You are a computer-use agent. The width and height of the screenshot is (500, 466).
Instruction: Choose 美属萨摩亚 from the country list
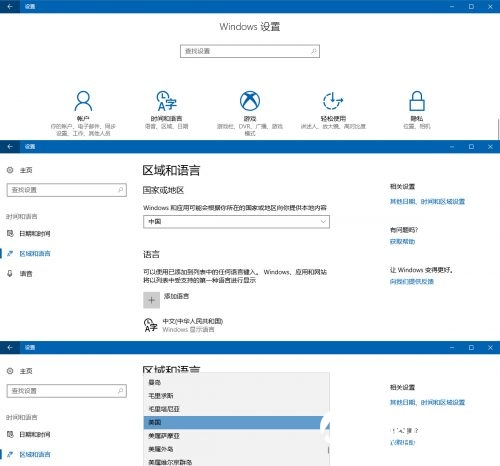[x=235, y=436]
